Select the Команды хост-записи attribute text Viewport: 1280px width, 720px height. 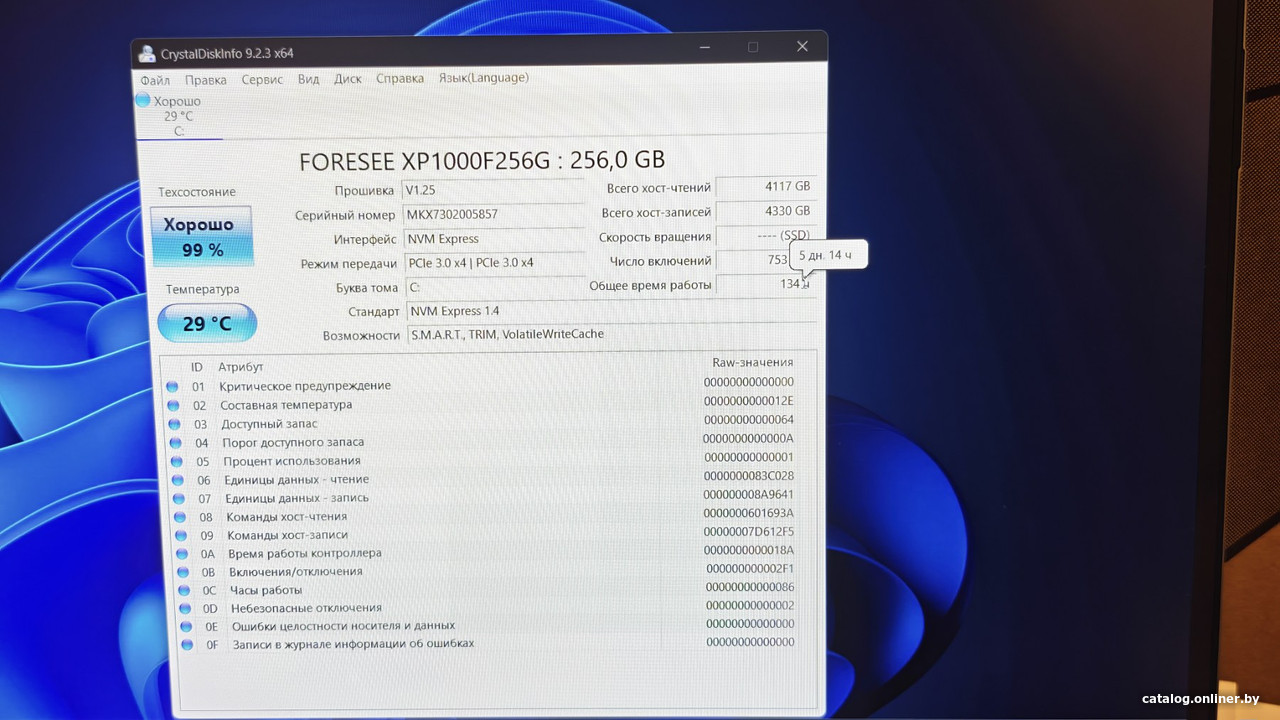pos(287,535)
